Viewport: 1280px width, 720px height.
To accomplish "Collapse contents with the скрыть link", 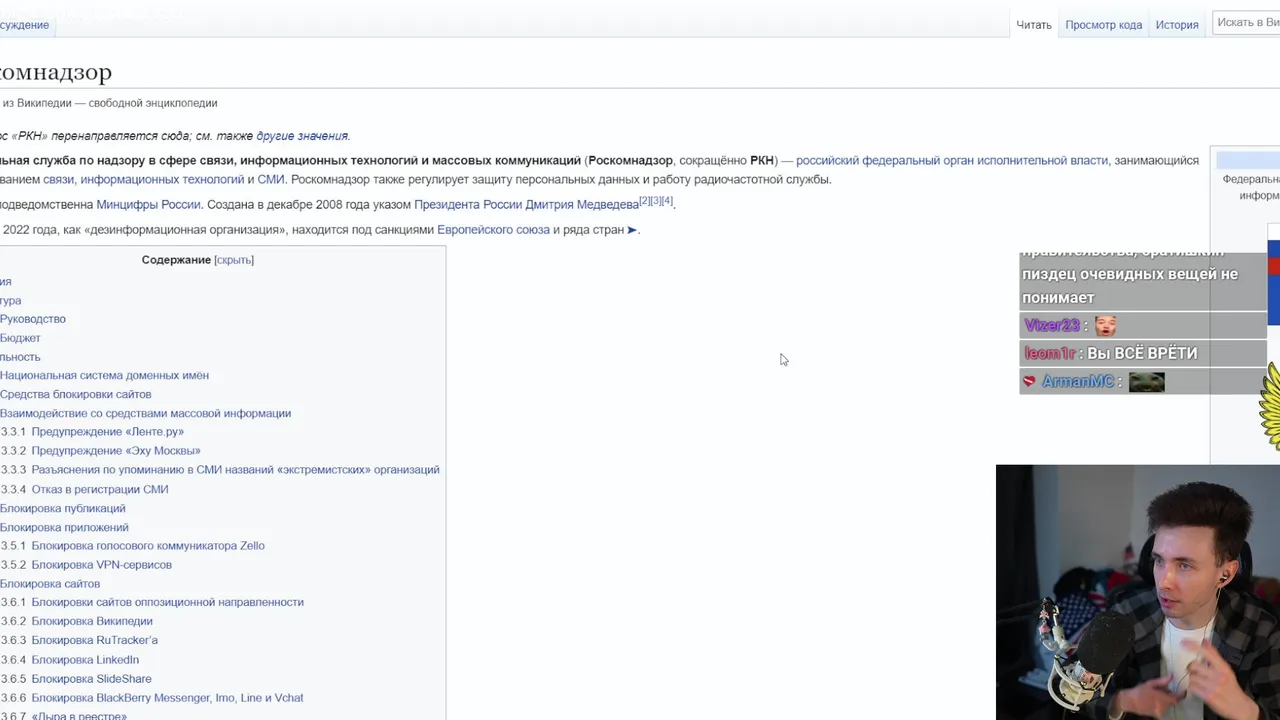I will pos(234,260).
